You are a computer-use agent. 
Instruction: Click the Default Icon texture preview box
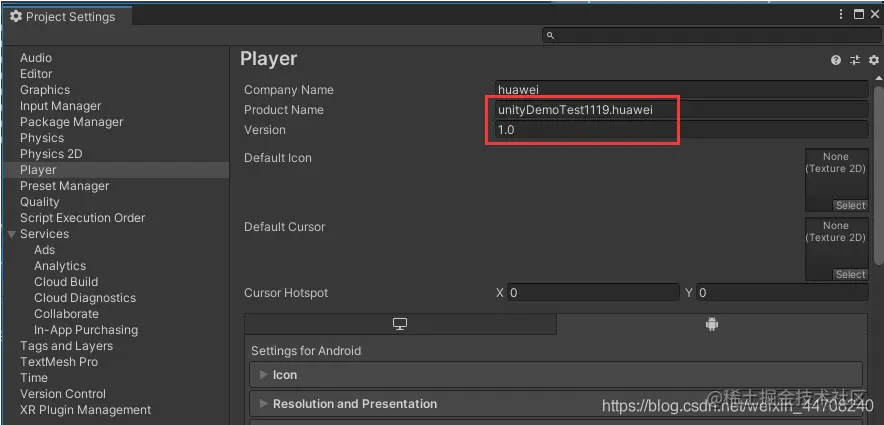[x=837, y=180]
